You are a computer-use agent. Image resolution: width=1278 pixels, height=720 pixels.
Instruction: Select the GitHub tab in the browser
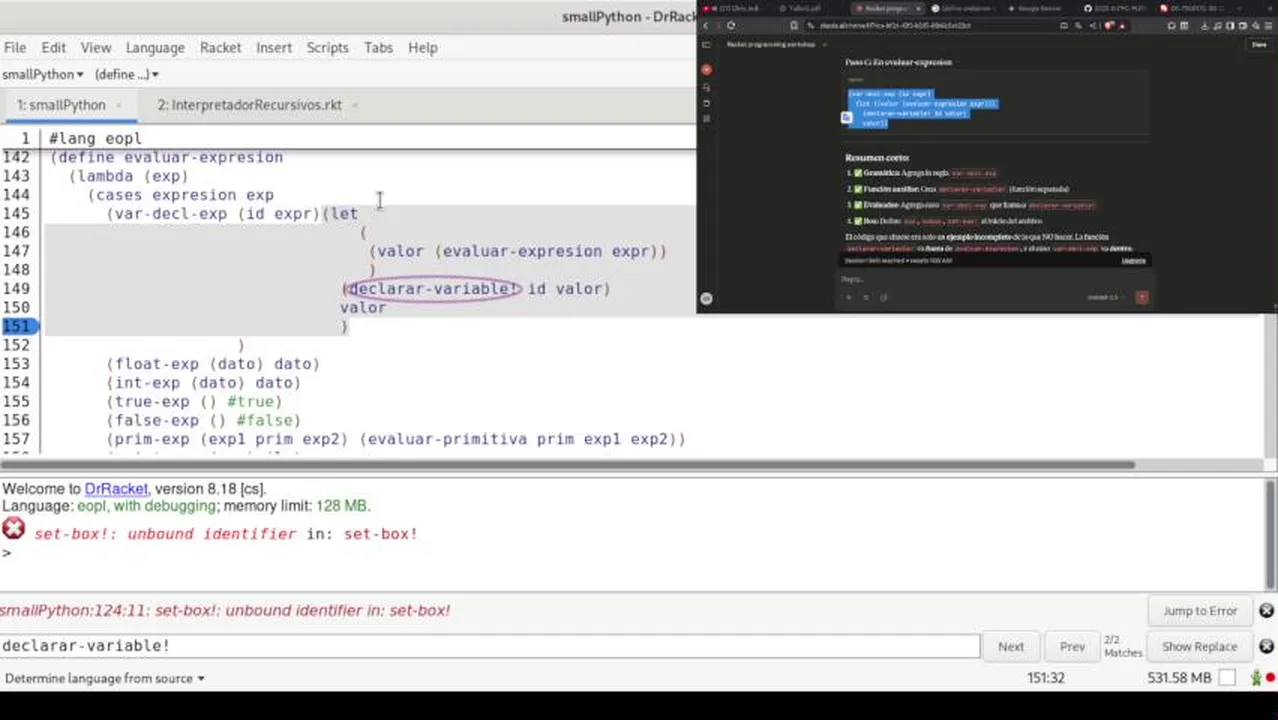pos(1114,8)
